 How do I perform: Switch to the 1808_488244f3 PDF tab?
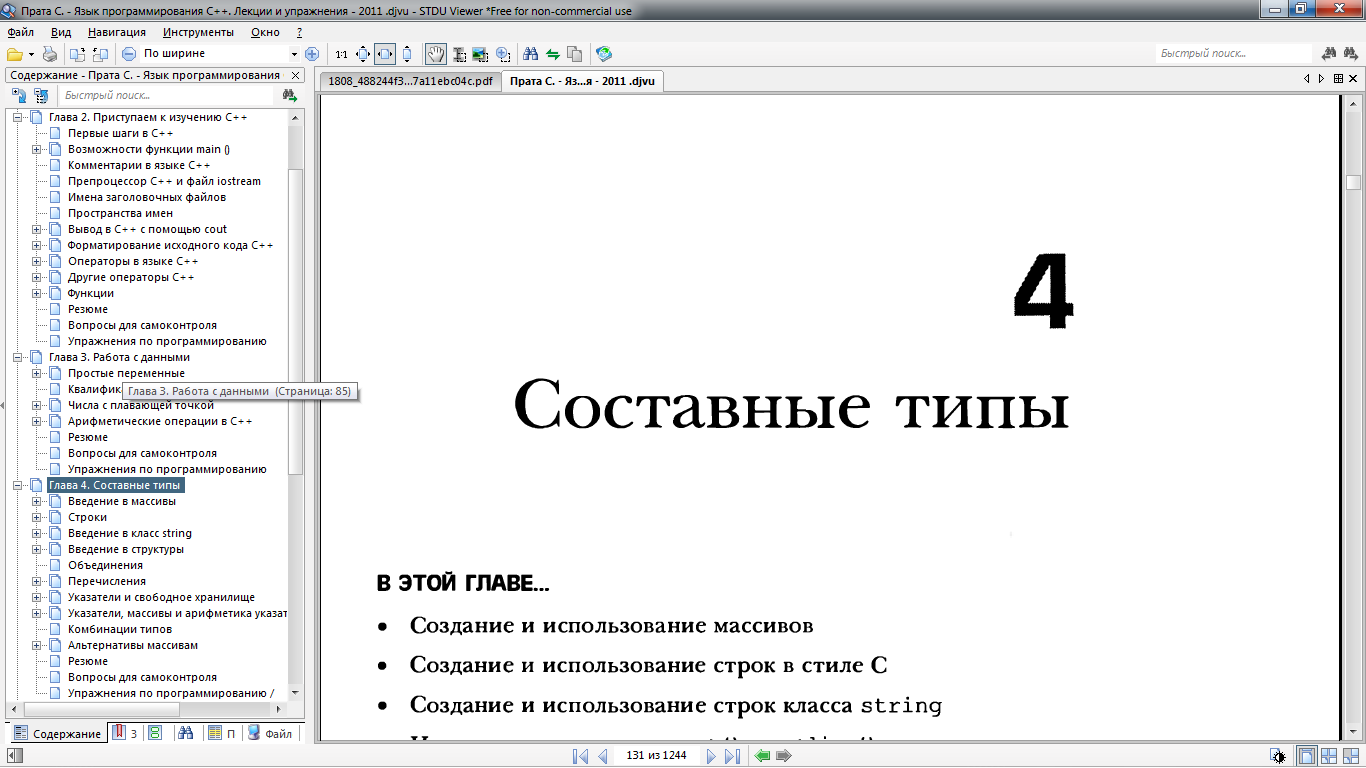point(410,81)
